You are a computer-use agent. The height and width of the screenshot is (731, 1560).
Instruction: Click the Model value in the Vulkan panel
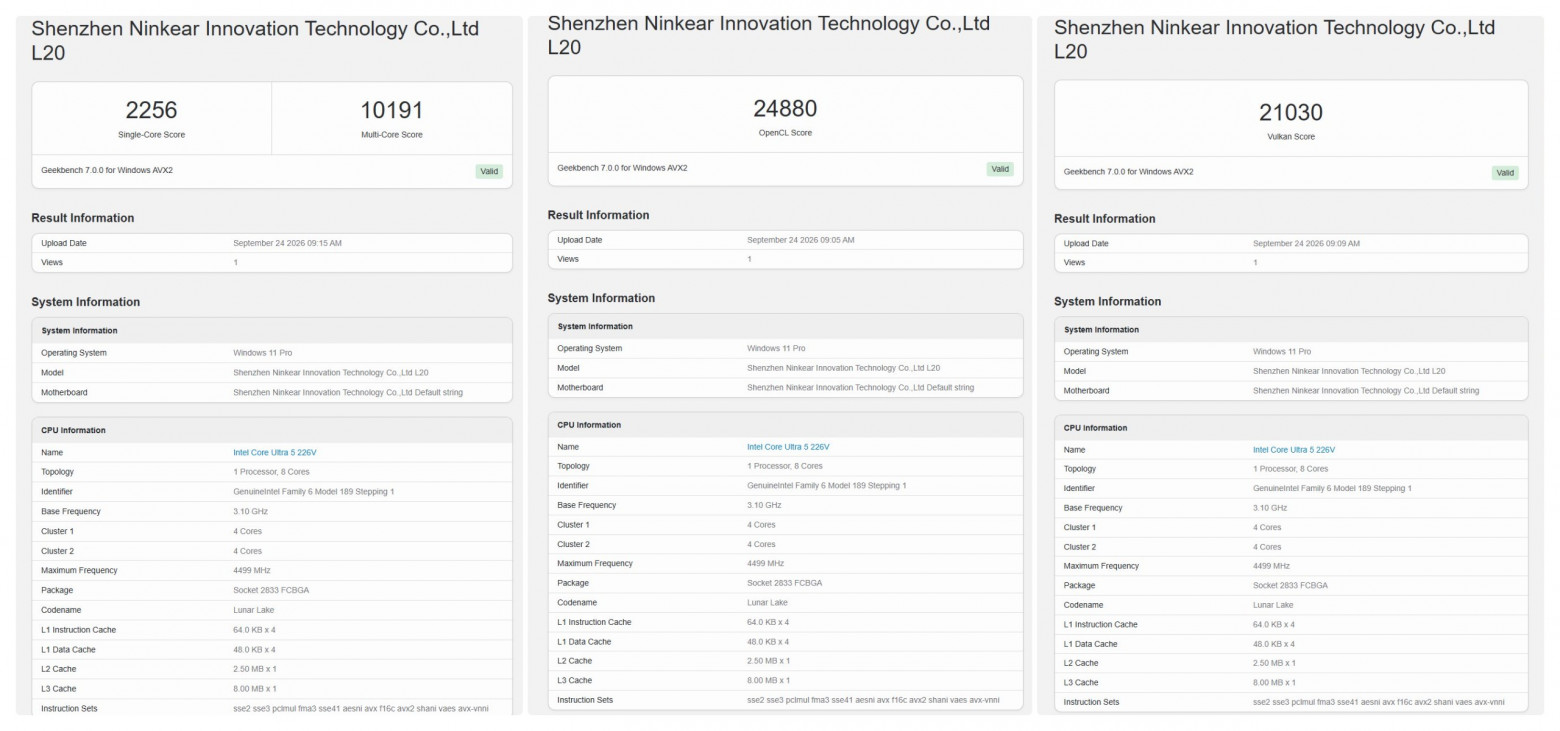tap(1349, 371)
